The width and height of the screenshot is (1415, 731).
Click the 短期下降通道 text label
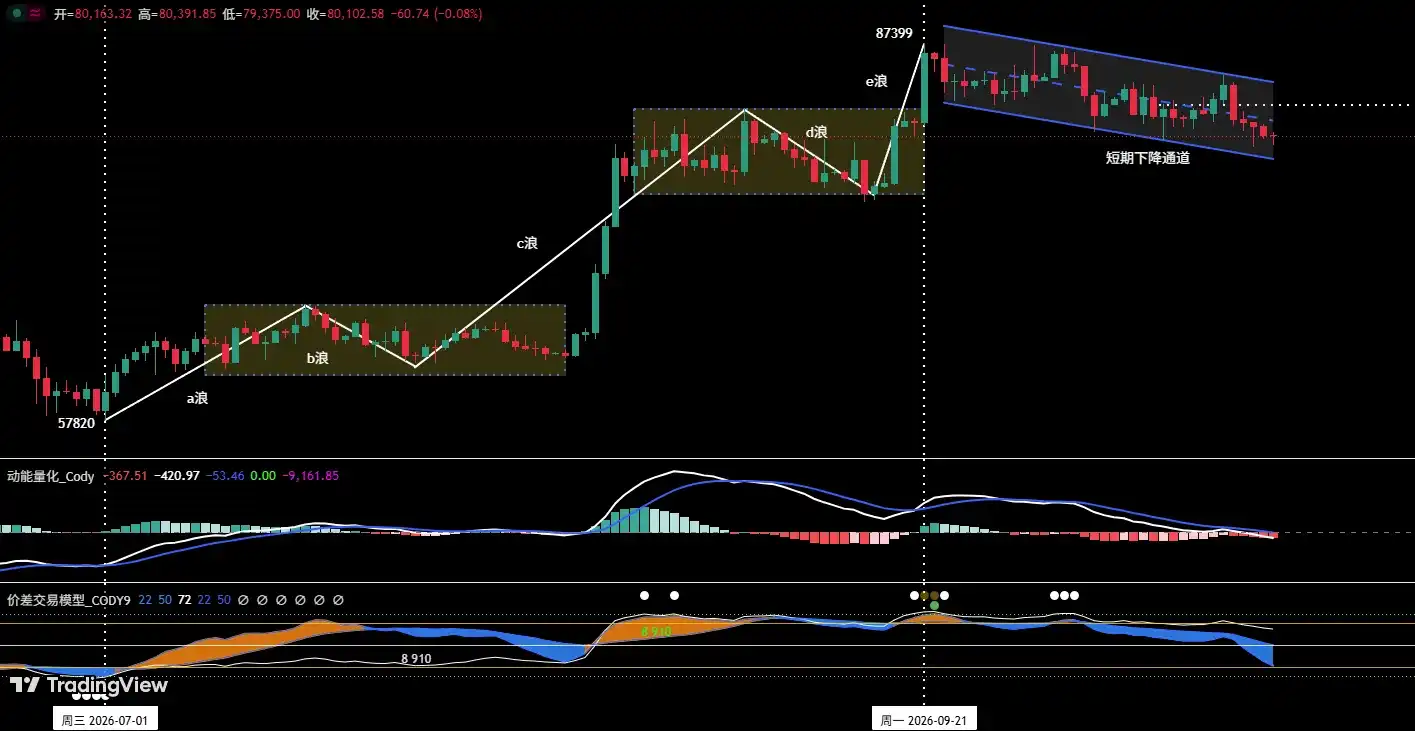[1147, 157]
